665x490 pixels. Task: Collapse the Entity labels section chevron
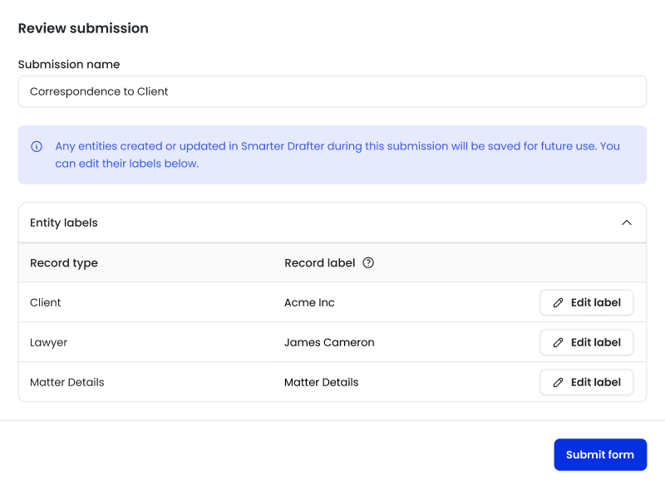tap(626, 223)
